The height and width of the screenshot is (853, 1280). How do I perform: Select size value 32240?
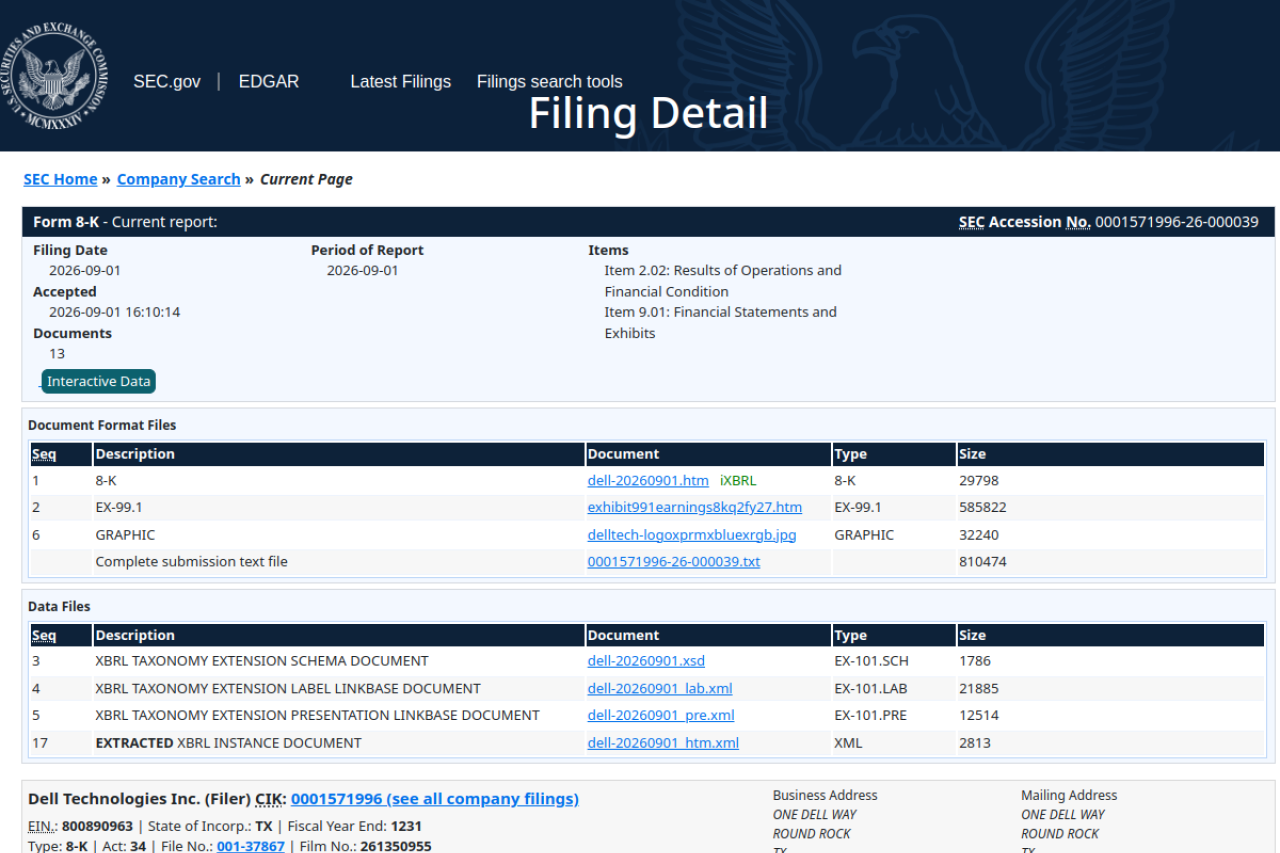979,535
